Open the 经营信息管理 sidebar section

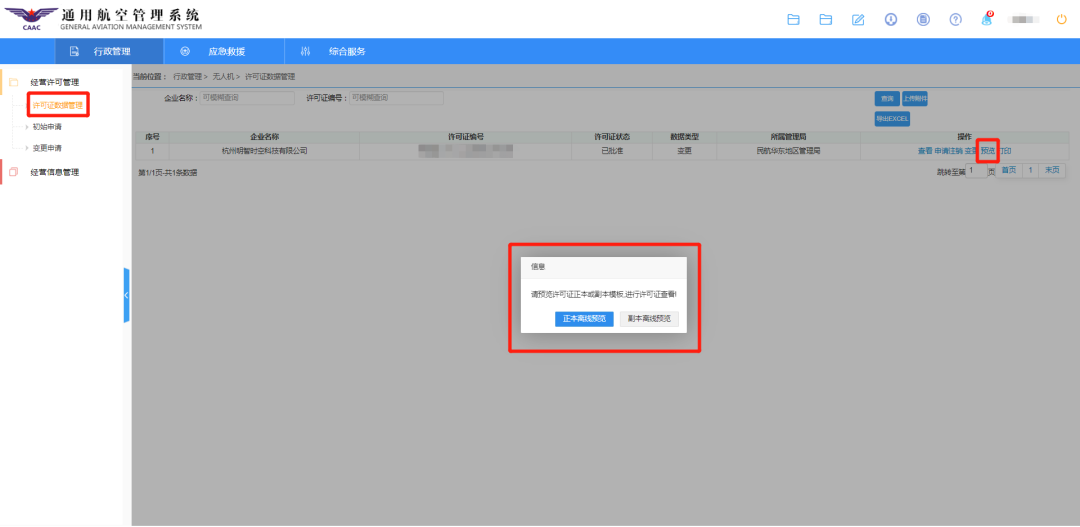coord(54,172)
